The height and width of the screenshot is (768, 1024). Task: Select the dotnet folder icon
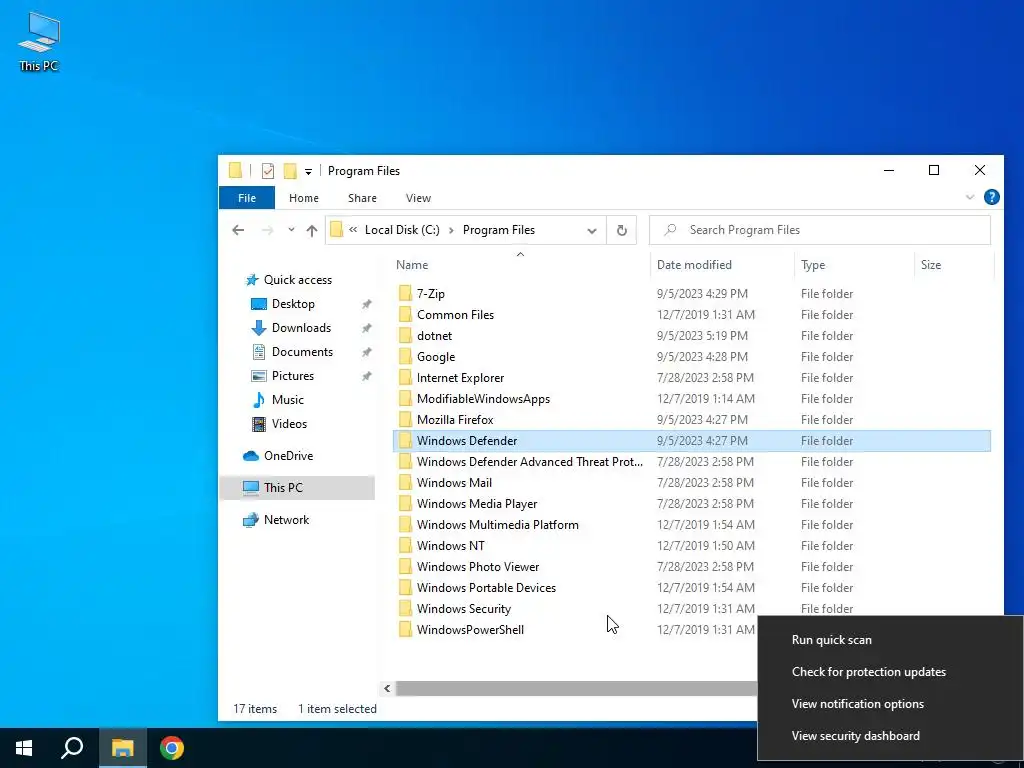click(405, 335)
